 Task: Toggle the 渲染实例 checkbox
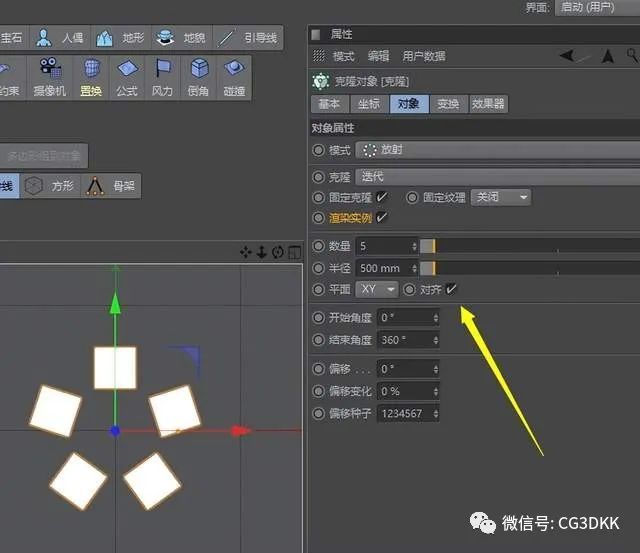(x=382, y=218)
